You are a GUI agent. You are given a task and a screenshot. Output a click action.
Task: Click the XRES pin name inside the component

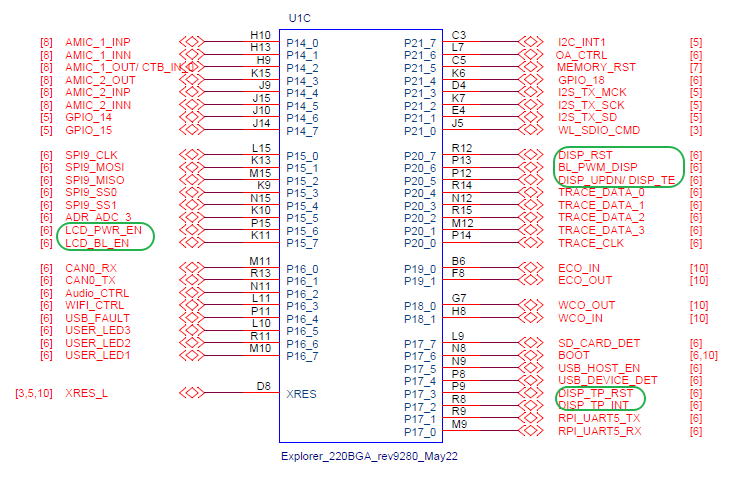coord(301,394)
